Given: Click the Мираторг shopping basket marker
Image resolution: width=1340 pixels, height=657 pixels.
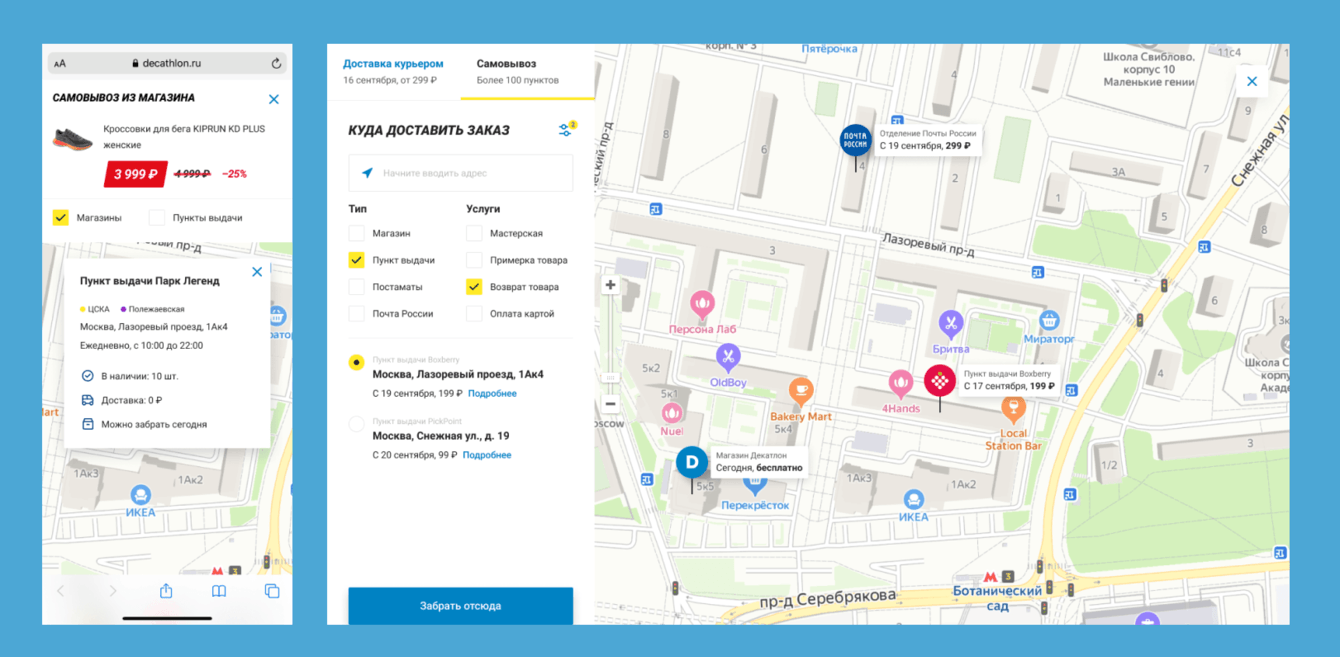Looking at the screenshot, I should coord(1049,320).
